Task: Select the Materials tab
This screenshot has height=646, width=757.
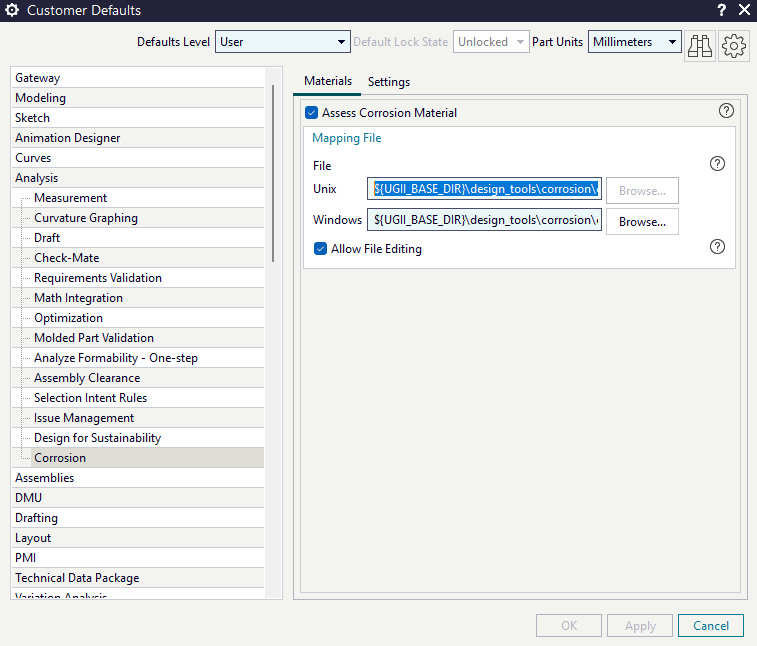Action: 328,81
